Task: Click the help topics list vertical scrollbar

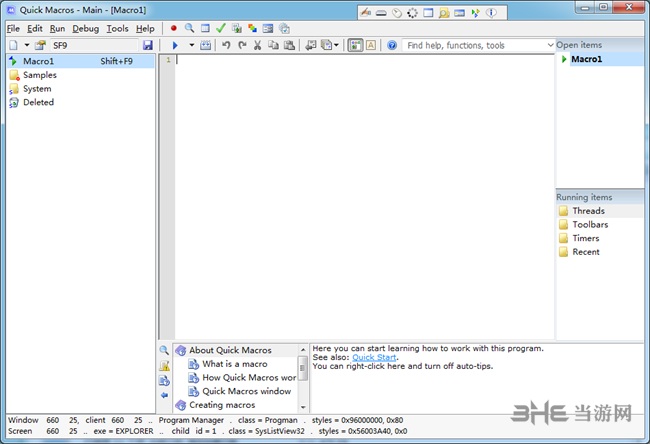Action: 302,372
